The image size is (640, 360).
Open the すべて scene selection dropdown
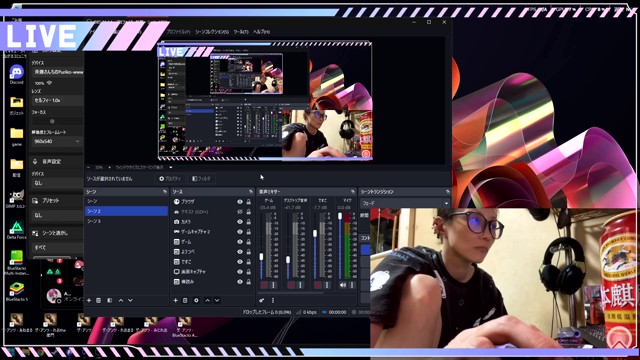click(57, 247)
